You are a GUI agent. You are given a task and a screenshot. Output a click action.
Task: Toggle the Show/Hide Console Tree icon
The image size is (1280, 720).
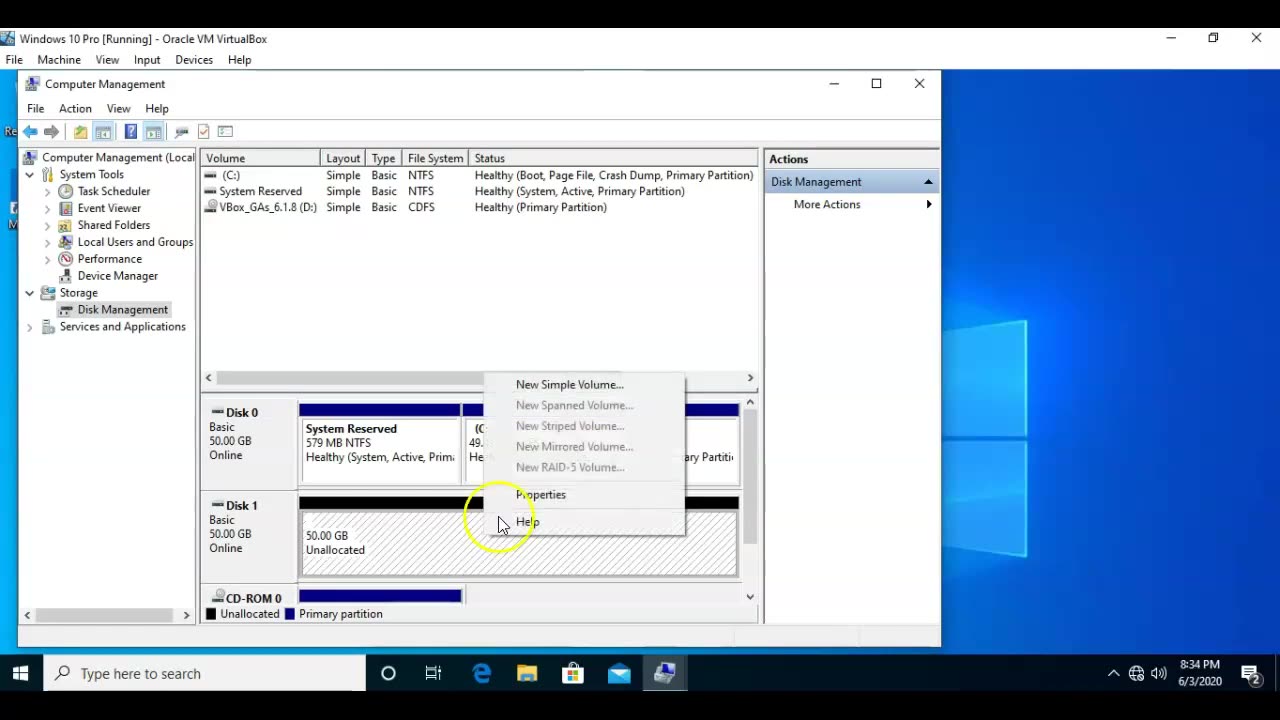tap(103, 132)
